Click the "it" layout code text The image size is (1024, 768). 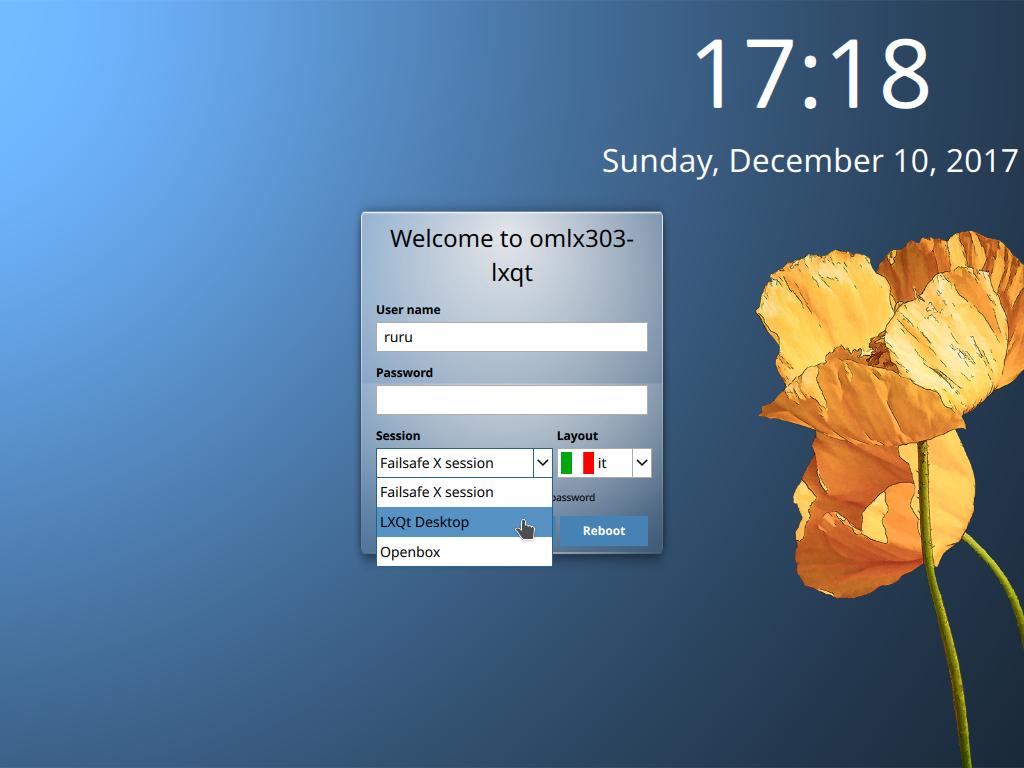coord(602,463)
